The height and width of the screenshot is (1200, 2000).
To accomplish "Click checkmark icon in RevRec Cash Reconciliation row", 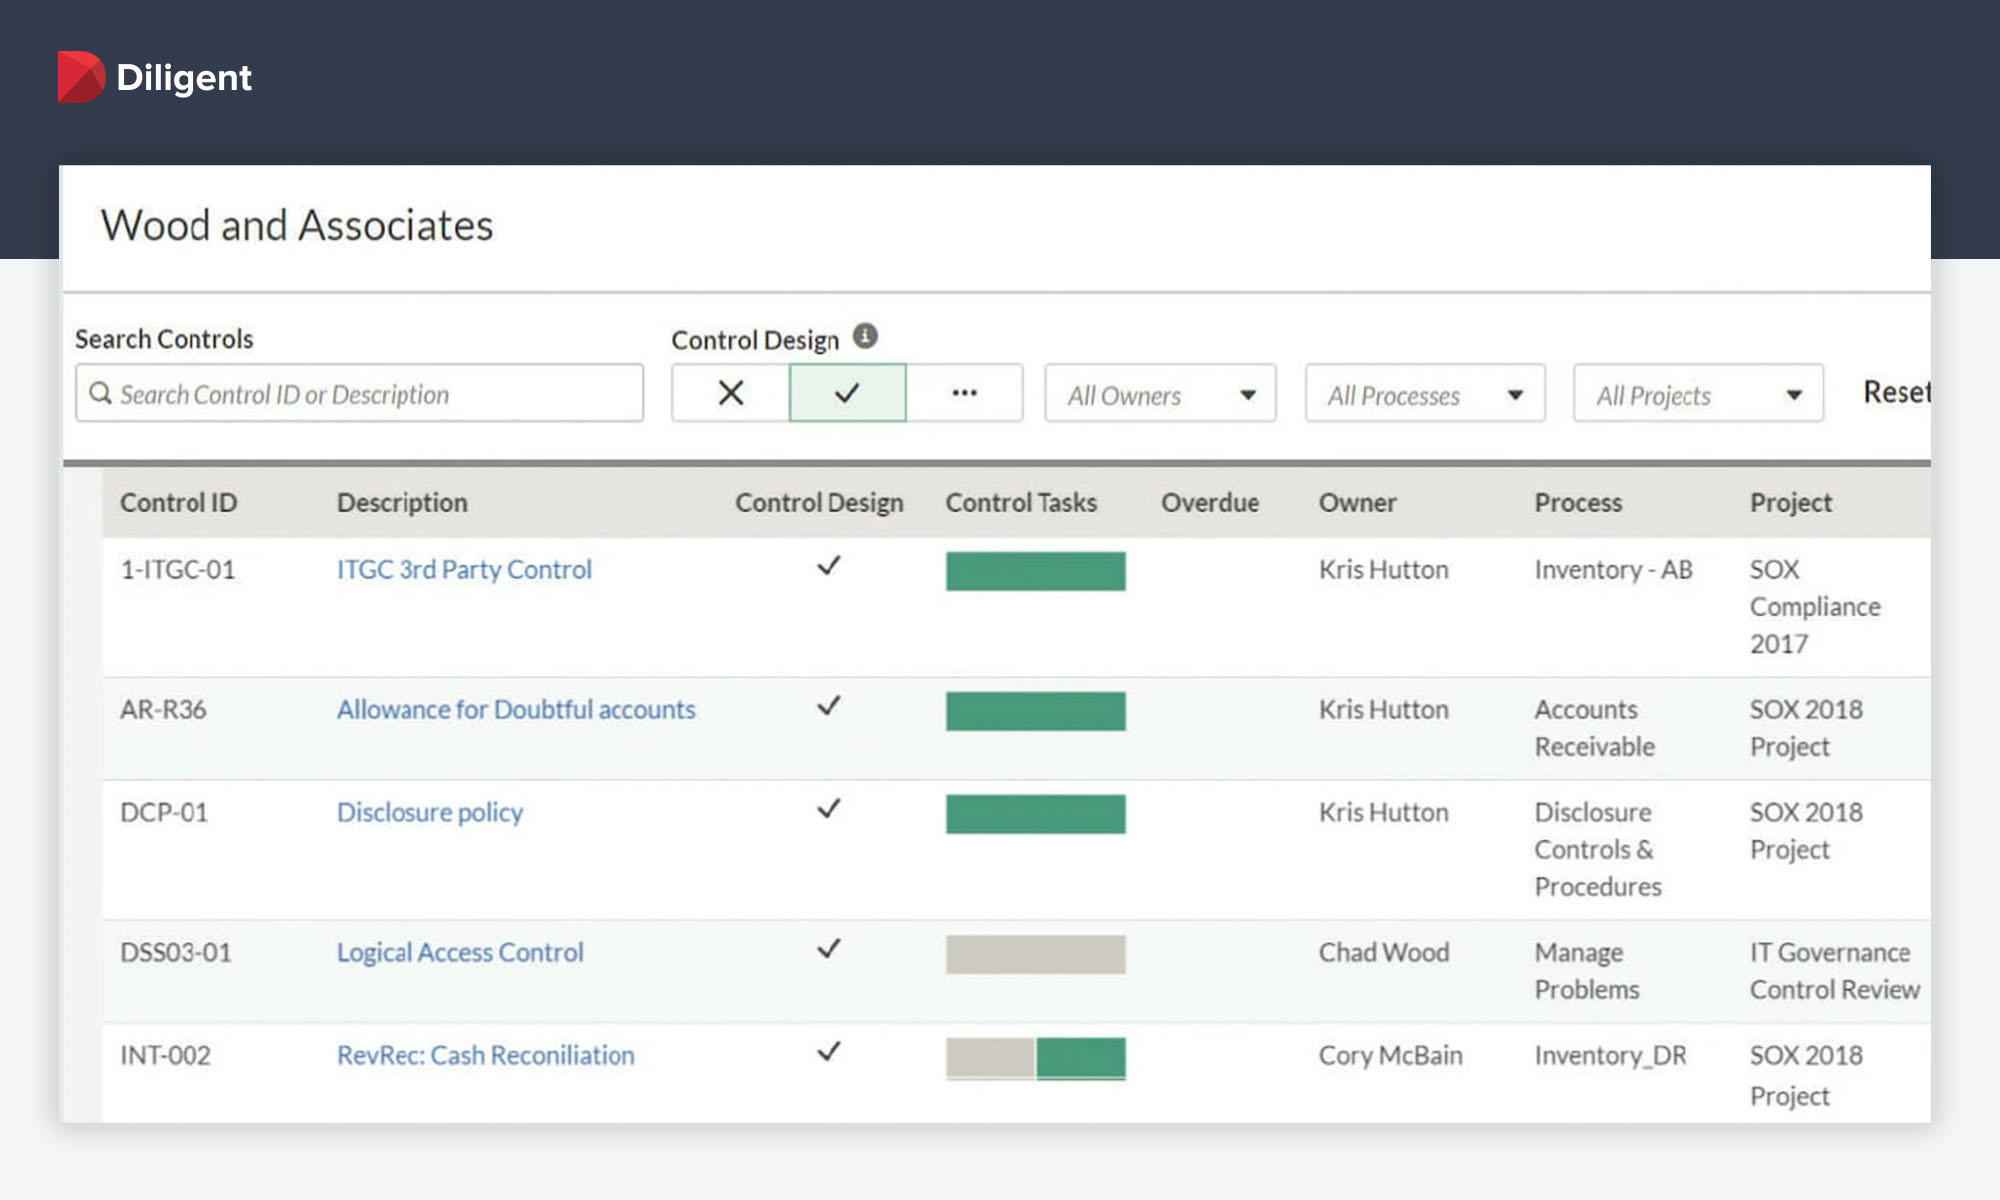I will click(x=828, y=1051).
